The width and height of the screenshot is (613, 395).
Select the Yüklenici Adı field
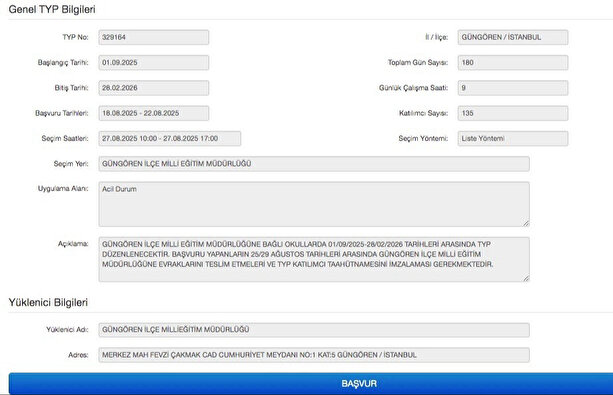[x=314, y=330]
